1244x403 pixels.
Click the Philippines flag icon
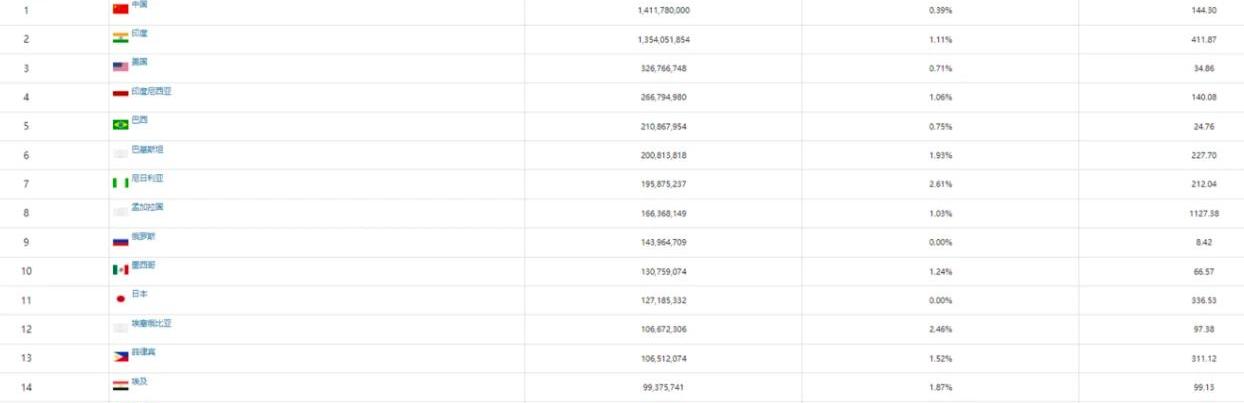120,357
